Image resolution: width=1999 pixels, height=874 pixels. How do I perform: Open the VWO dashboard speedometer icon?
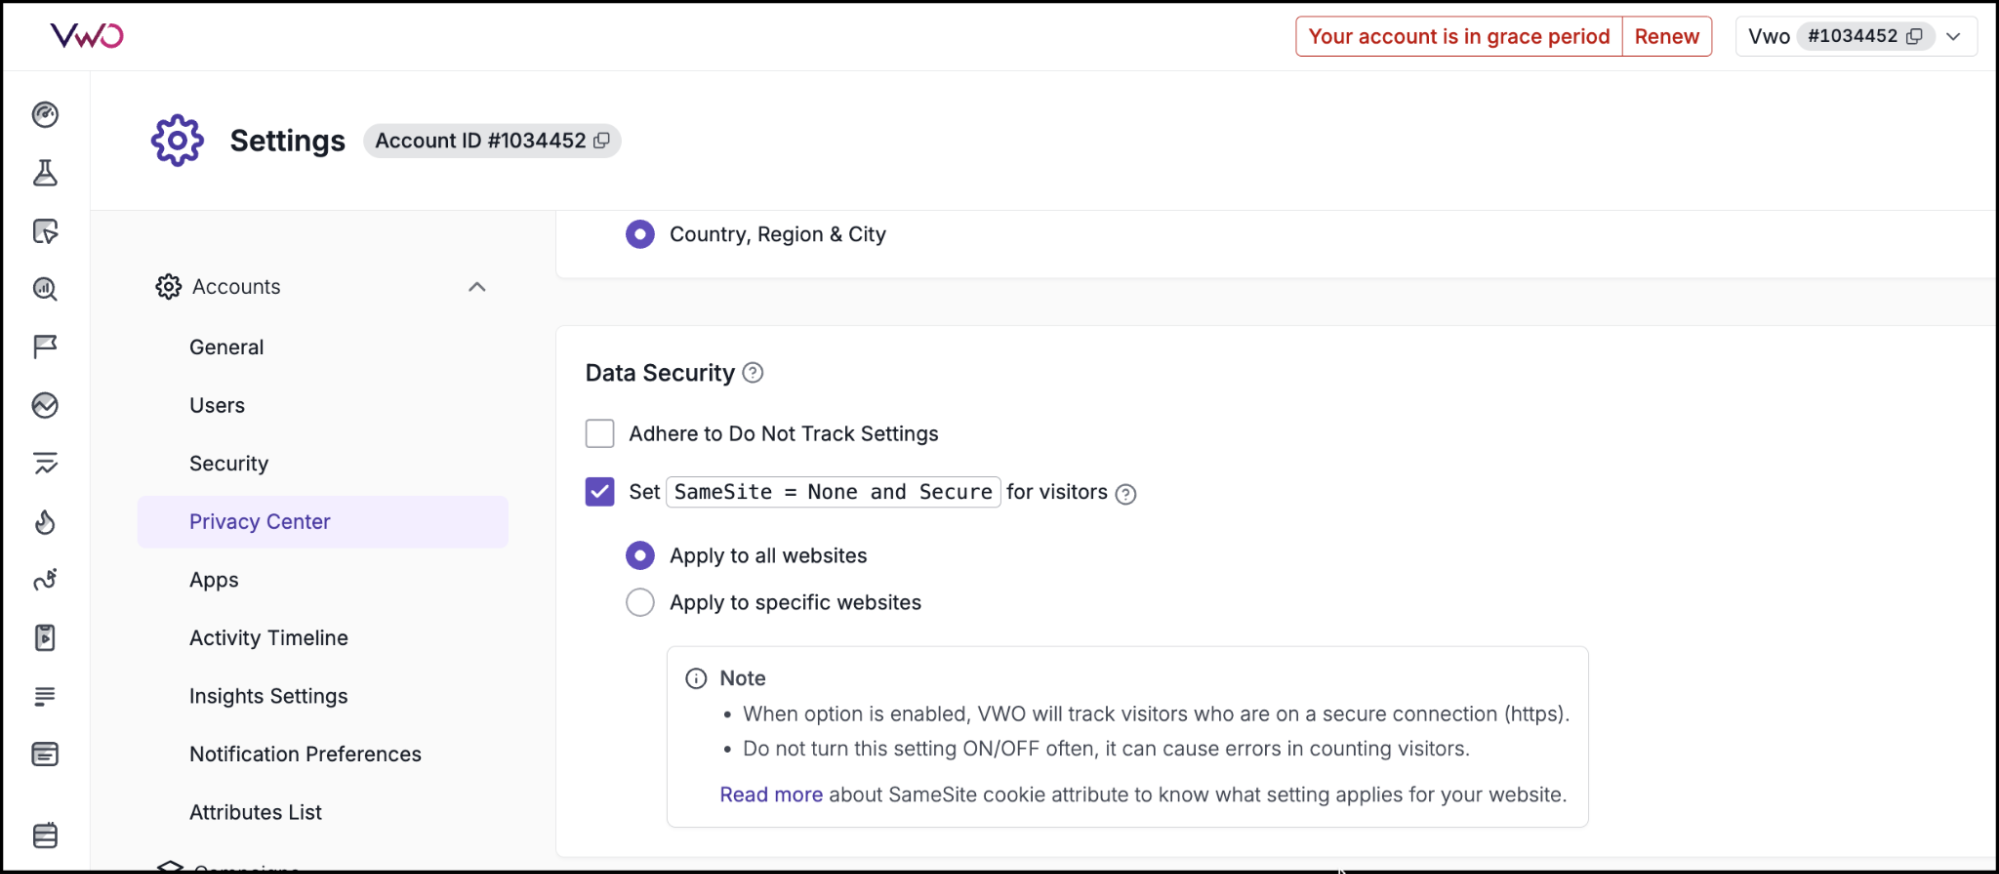click(45, 114)
